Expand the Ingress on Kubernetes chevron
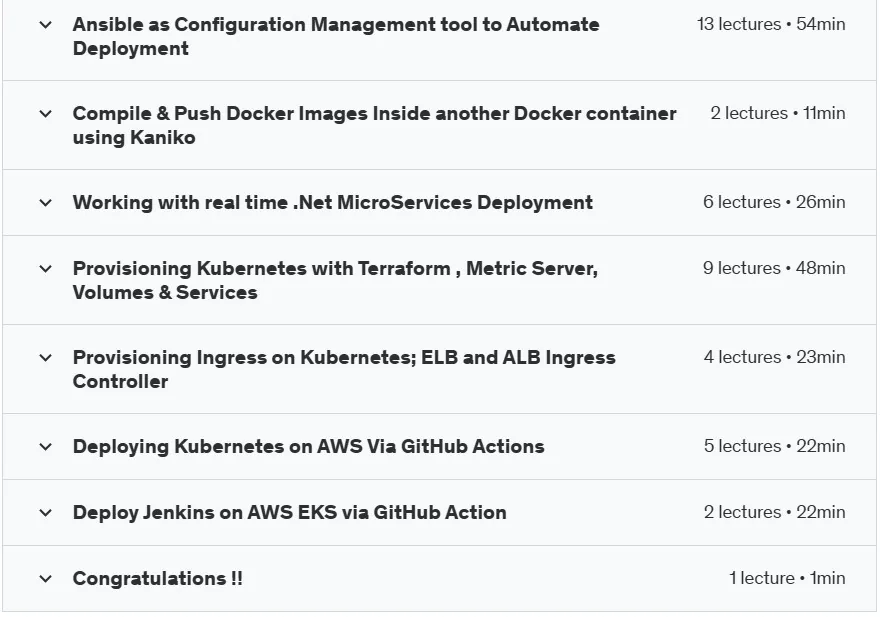This screenshot has width=880, height=617. click(45, 358)
